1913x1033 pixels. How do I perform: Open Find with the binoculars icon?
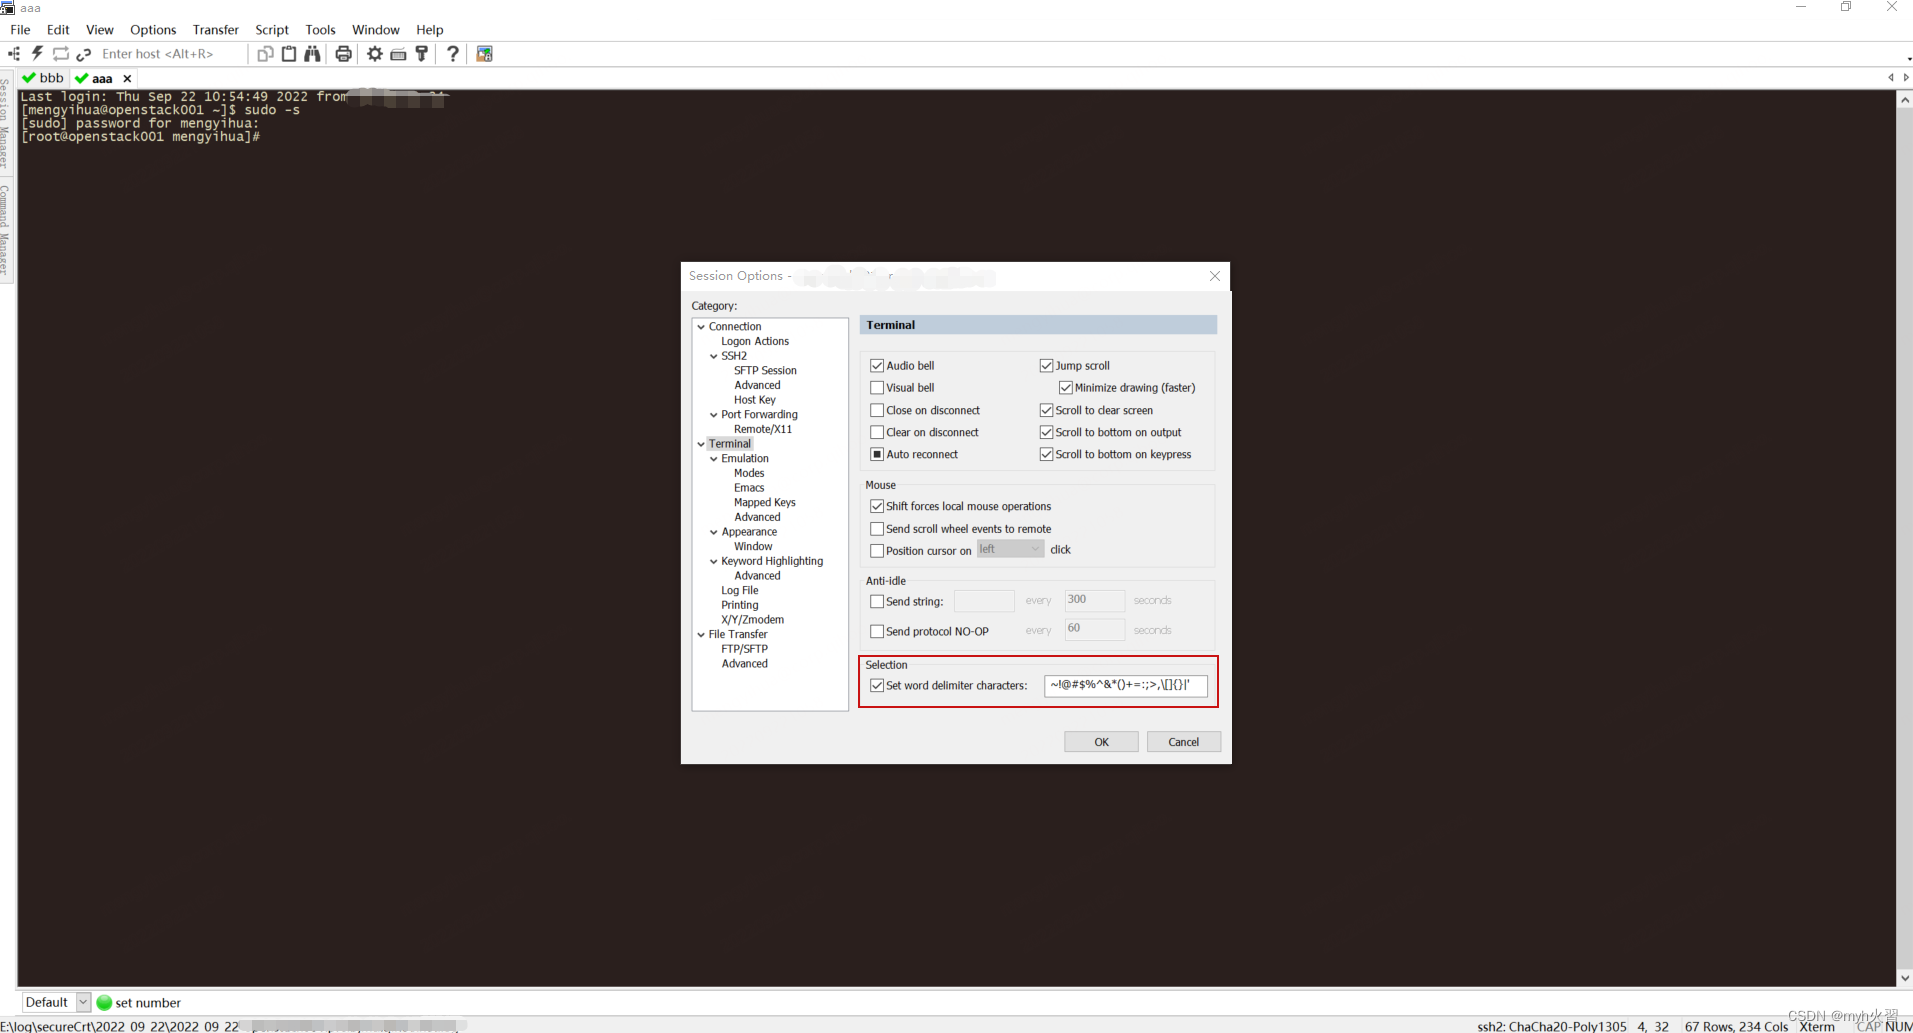tap(313, 54)
